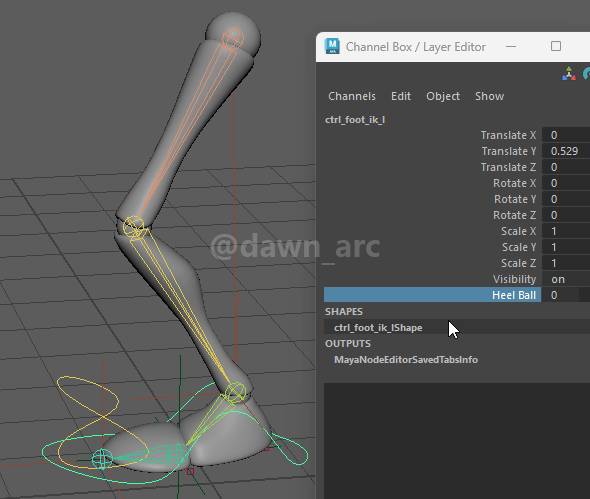Expand the MayaNodeEditorSavedTabsInfo output node

tap(406, 360)
